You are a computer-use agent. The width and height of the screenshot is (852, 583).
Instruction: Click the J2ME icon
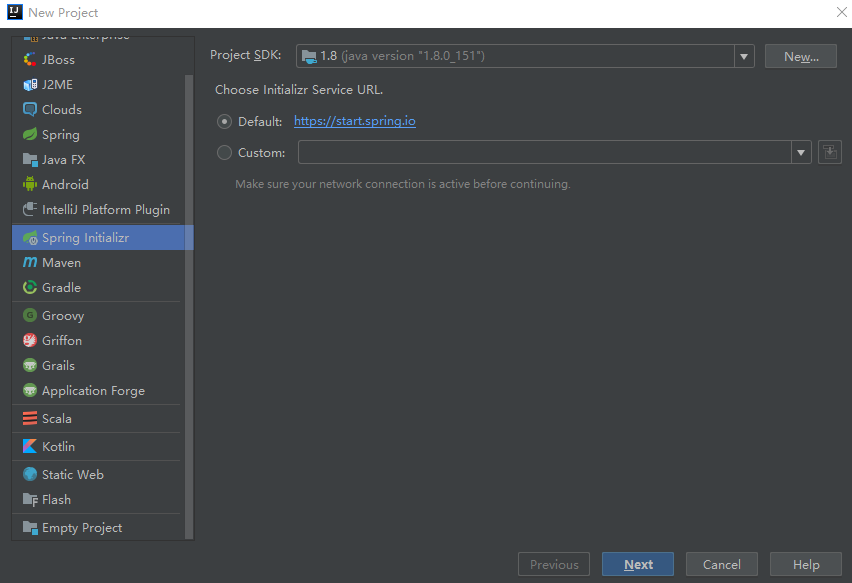[30, 85]
